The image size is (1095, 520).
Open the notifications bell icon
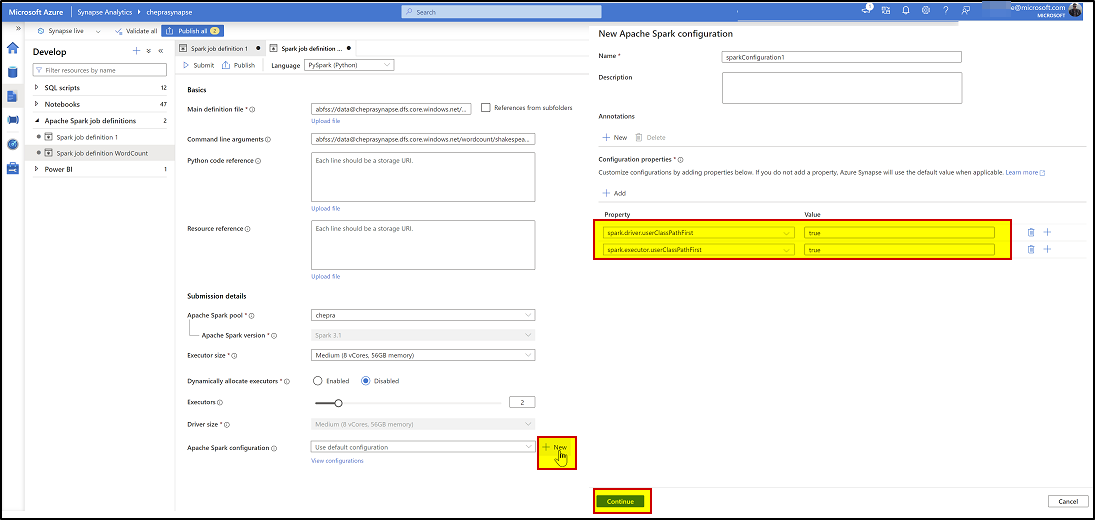[x=906, y=10]
